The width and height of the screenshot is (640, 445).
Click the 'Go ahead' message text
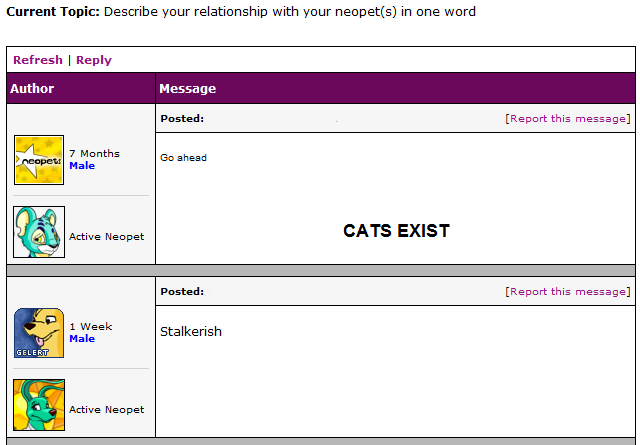(183, 158)
